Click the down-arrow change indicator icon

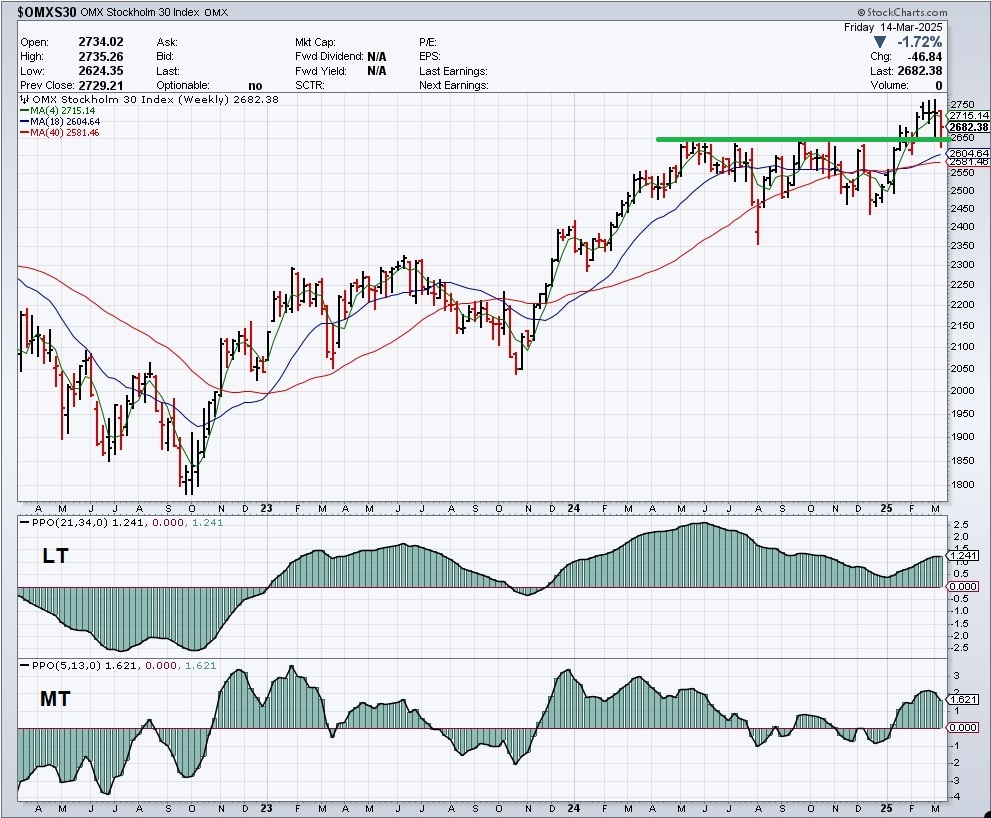pyautogui.click(x=880, y=42)
